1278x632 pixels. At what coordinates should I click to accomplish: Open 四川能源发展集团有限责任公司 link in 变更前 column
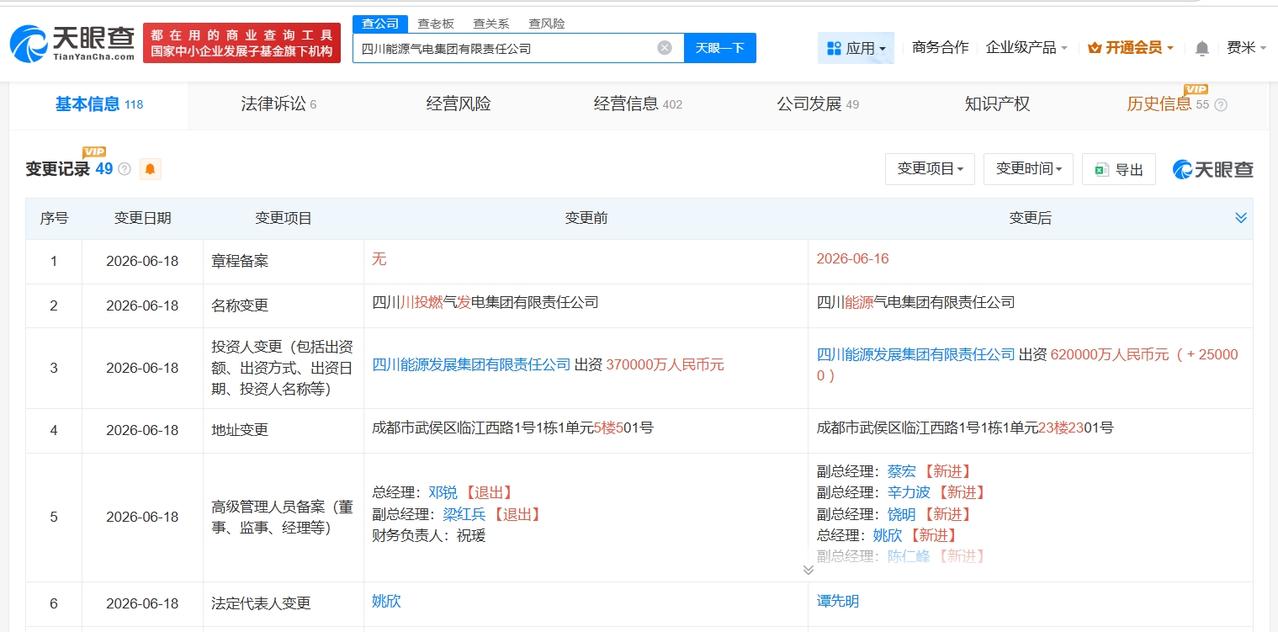click(471, 365)
